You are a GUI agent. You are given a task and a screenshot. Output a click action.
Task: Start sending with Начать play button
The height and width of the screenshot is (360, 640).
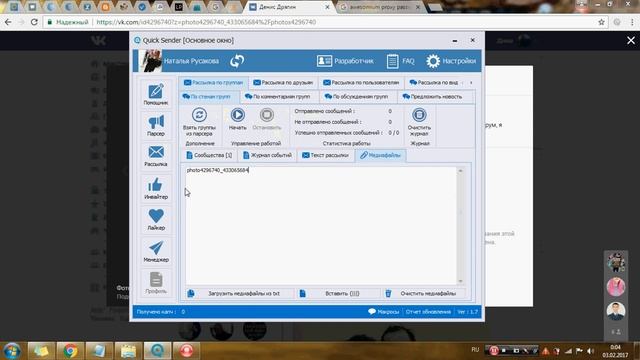tap(238, 119)
